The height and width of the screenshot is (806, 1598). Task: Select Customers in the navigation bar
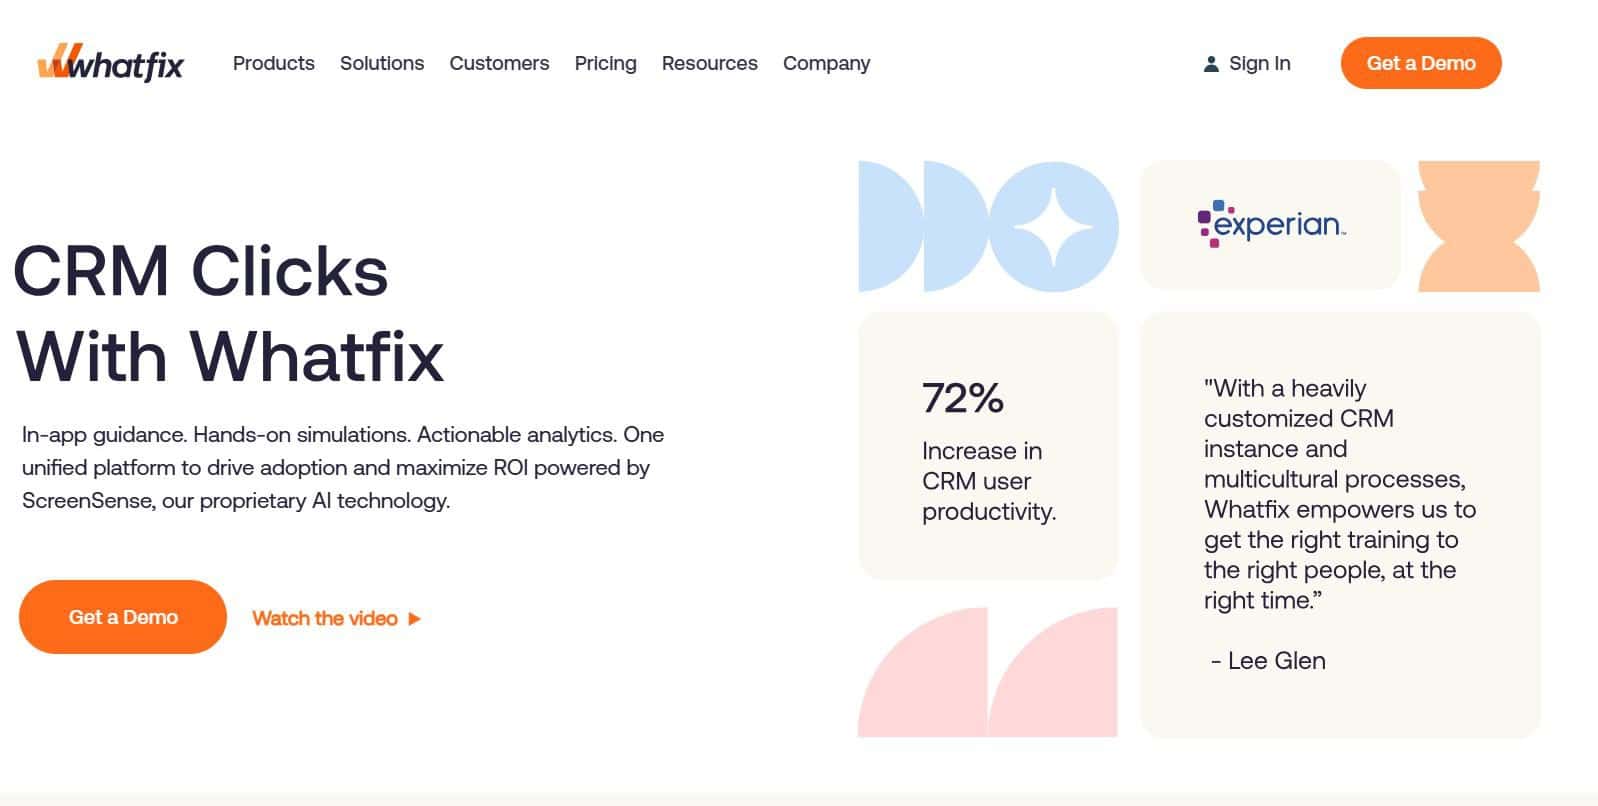[499, 63]
